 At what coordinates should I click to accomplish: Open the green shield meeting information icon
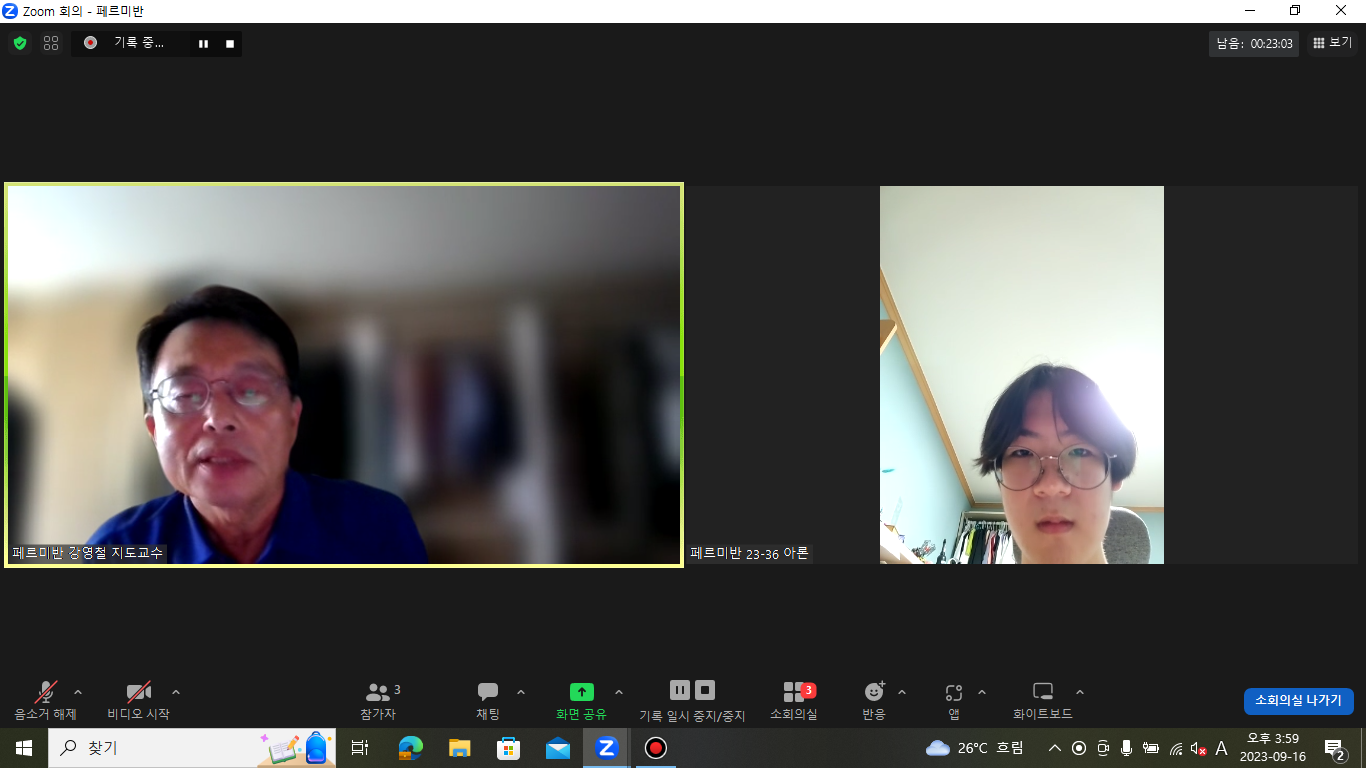pos(20,43)
